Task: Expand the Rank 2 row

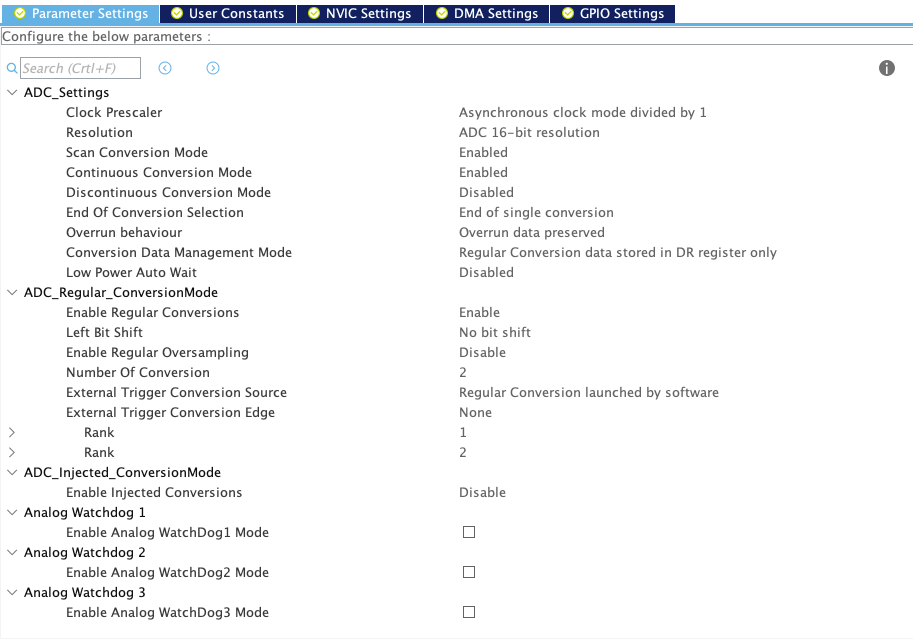Action: point(12,452)
